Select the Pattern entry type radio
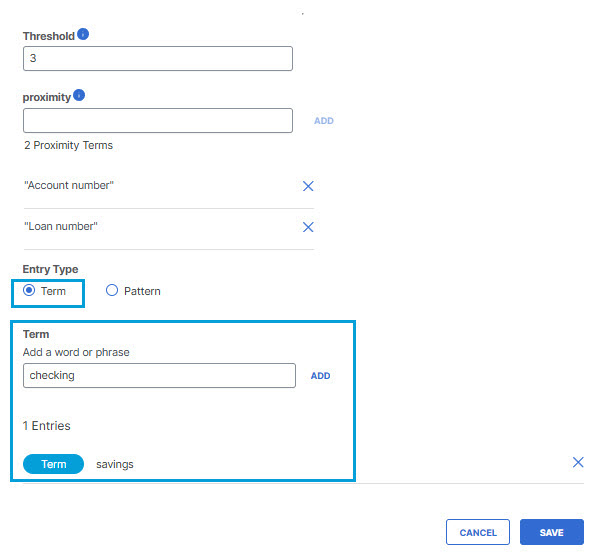This screenshot has height=556, width=599. click(112, 290)
